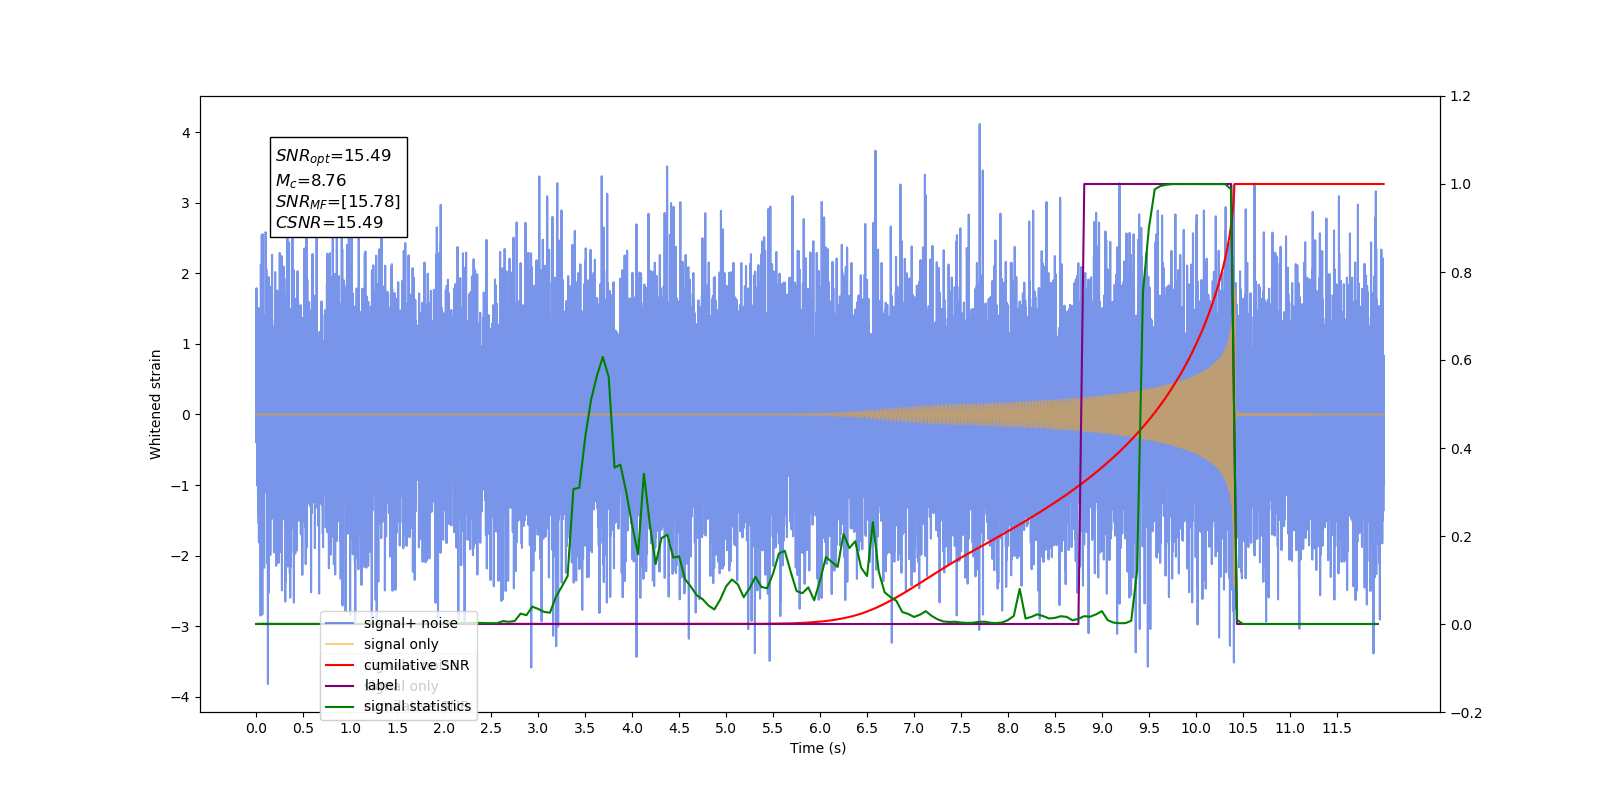Click the blue signal+noise line swatch in legend

click(340, 623)
